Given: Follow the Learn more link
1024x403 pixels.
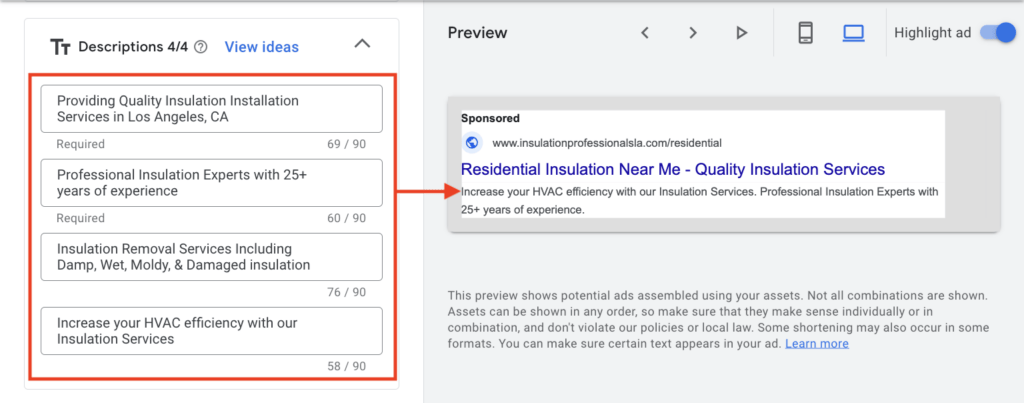Looking at the screenshot, I should [x=817, y=344].
